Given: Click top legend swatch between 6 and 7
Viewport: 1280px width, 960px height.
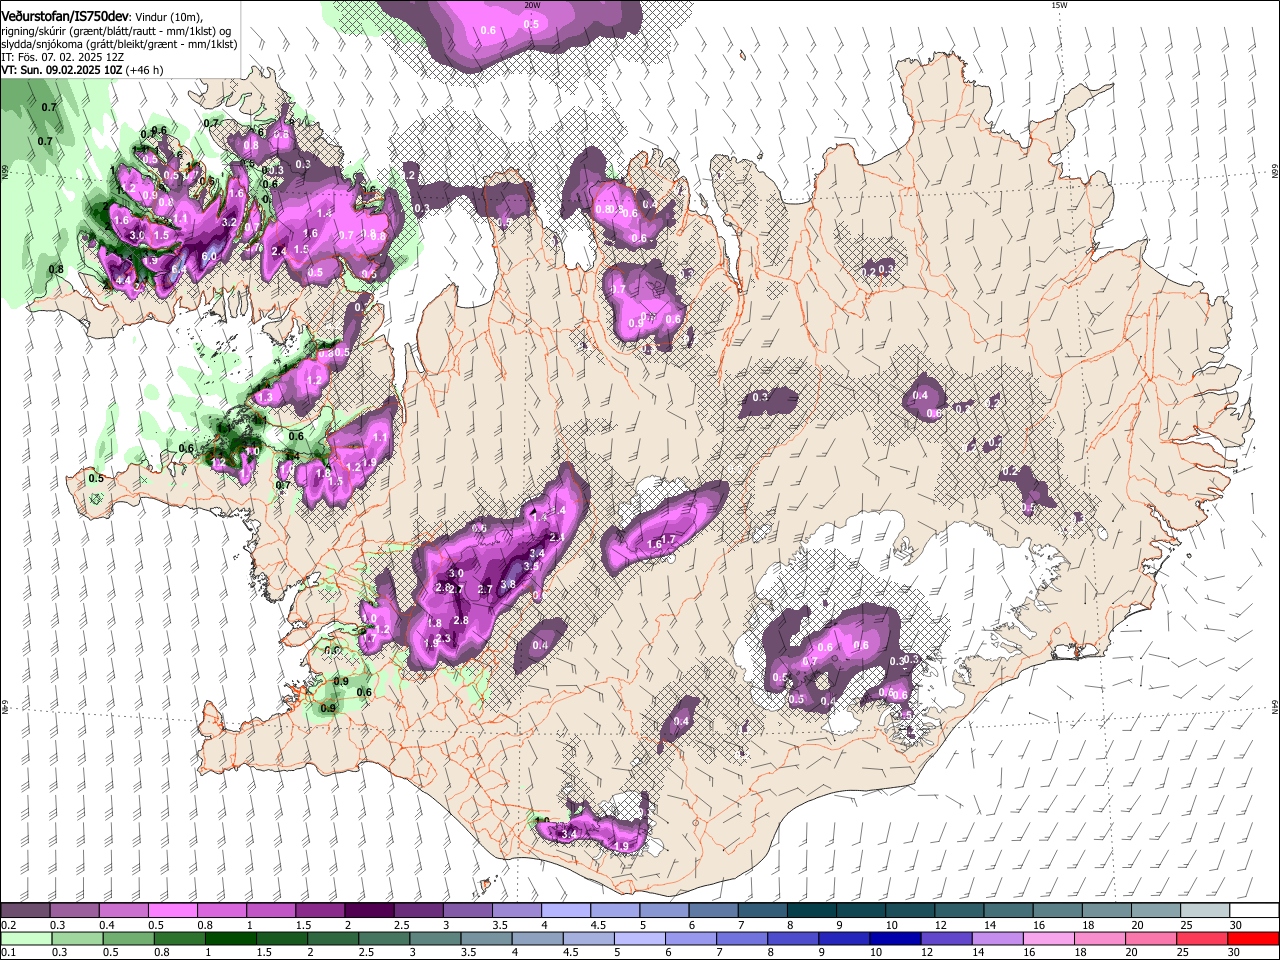Looking at the screenshot, I should click(713, 911).
